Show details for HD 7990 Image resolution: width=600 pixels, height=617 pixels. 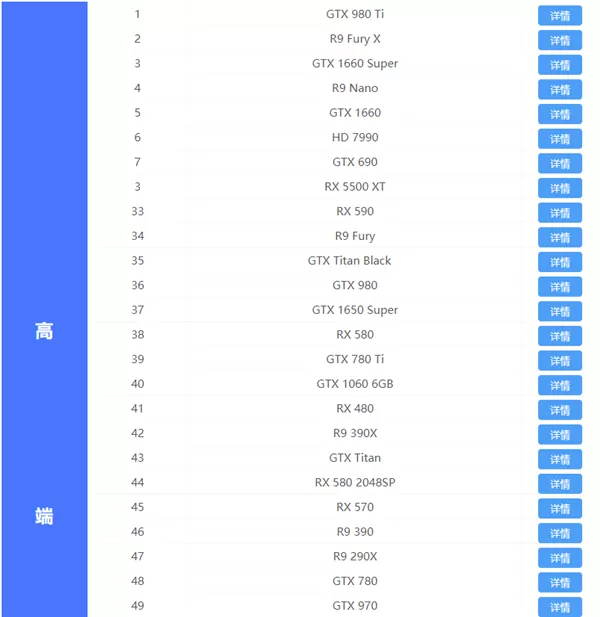[559, 139]
